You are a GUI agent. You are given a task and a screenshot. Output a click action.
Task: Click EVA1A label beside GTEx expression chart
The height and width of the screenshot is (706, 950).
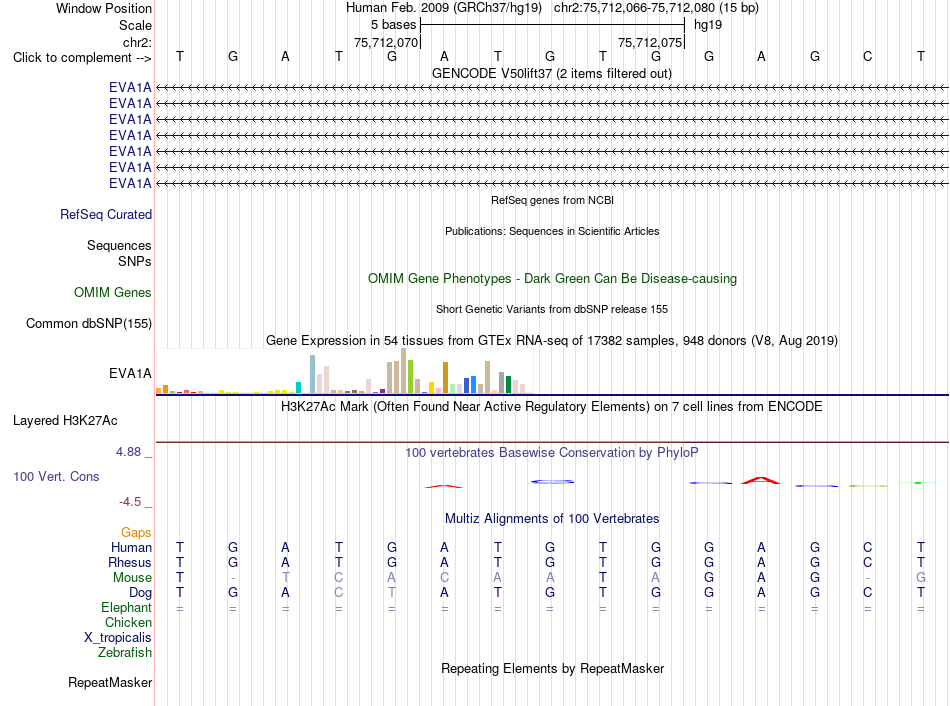[130, 373]
